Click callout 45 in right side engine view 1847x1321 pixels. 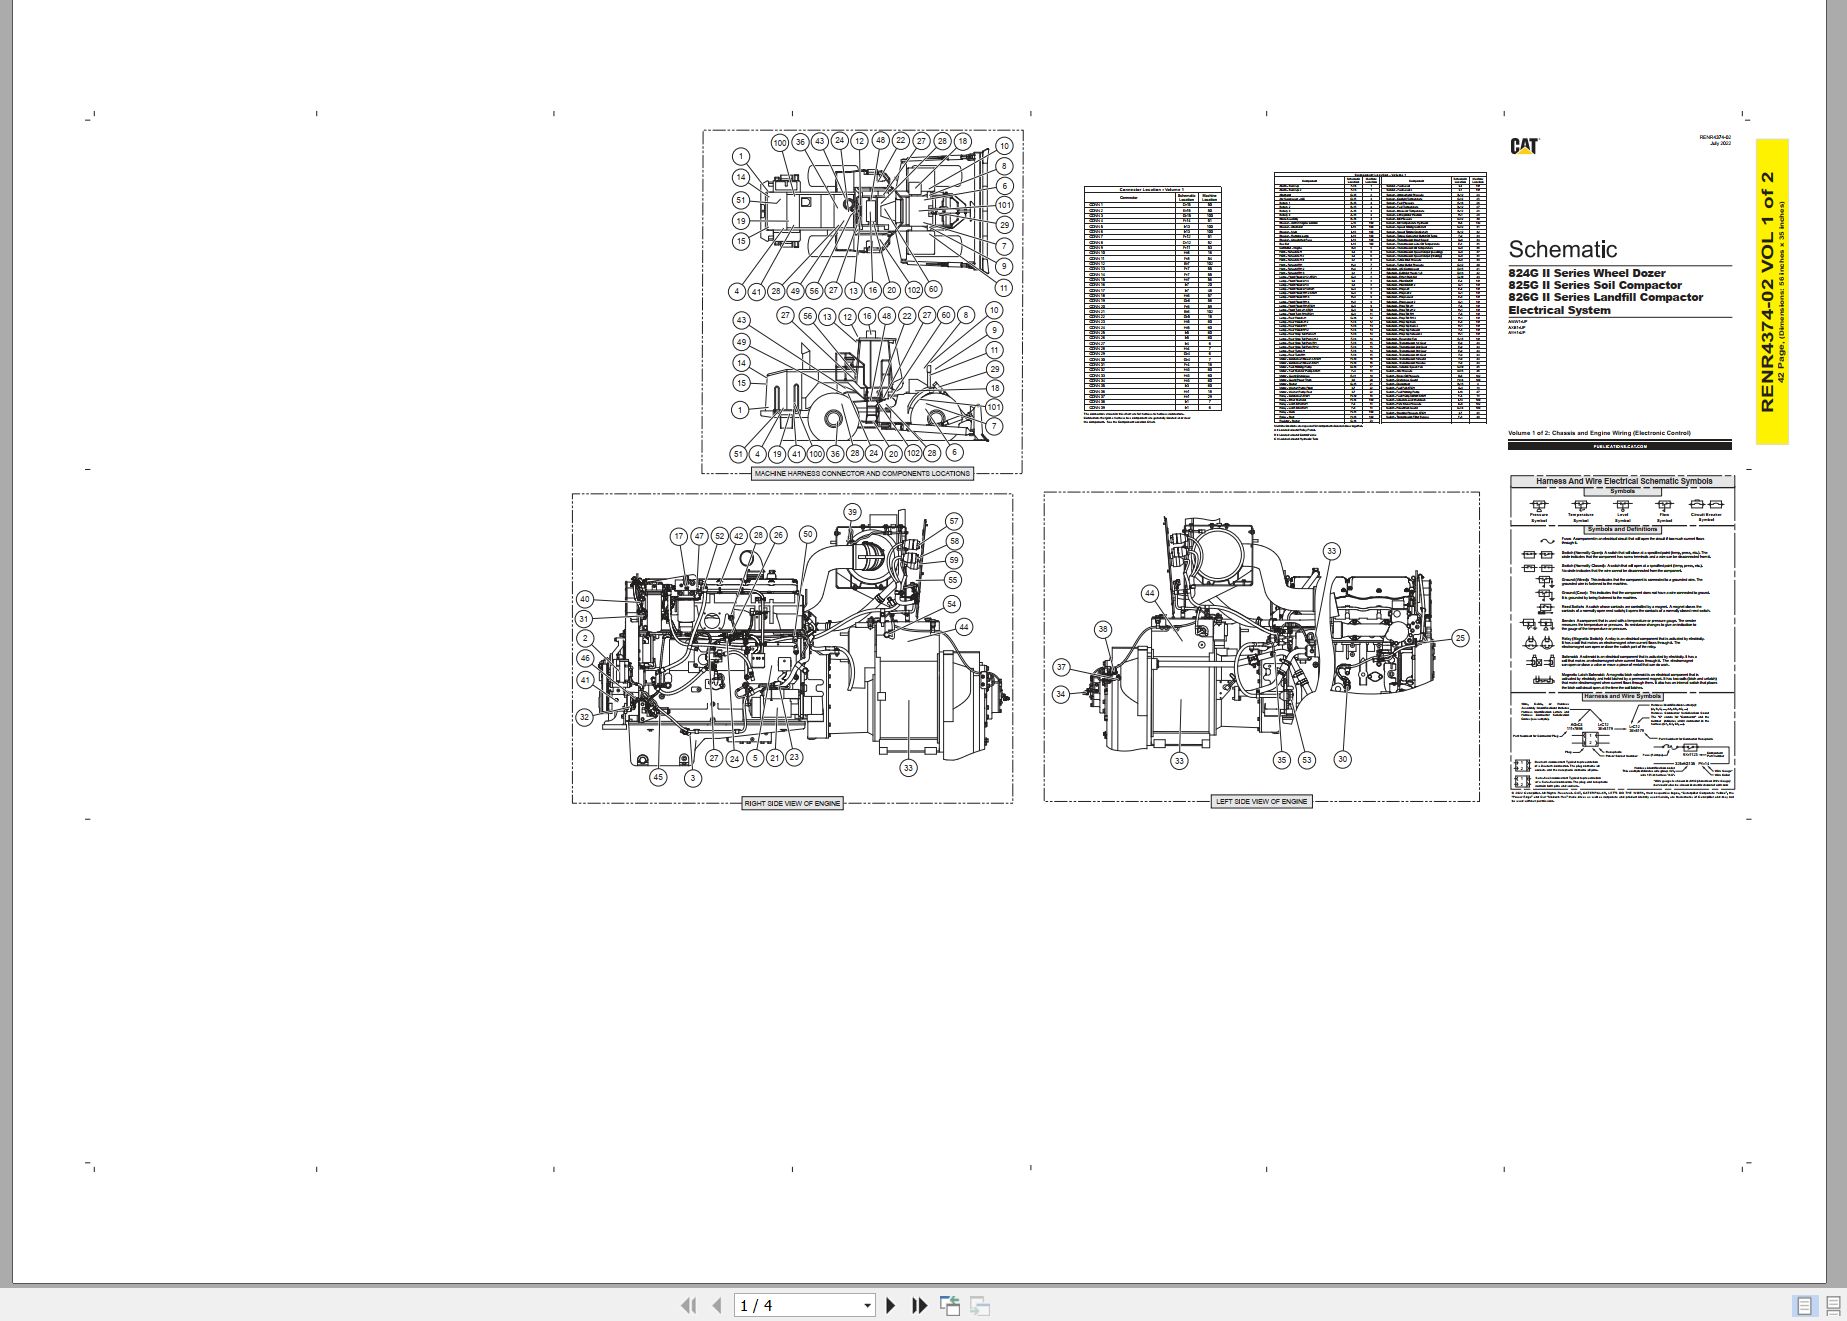(657, 777)
